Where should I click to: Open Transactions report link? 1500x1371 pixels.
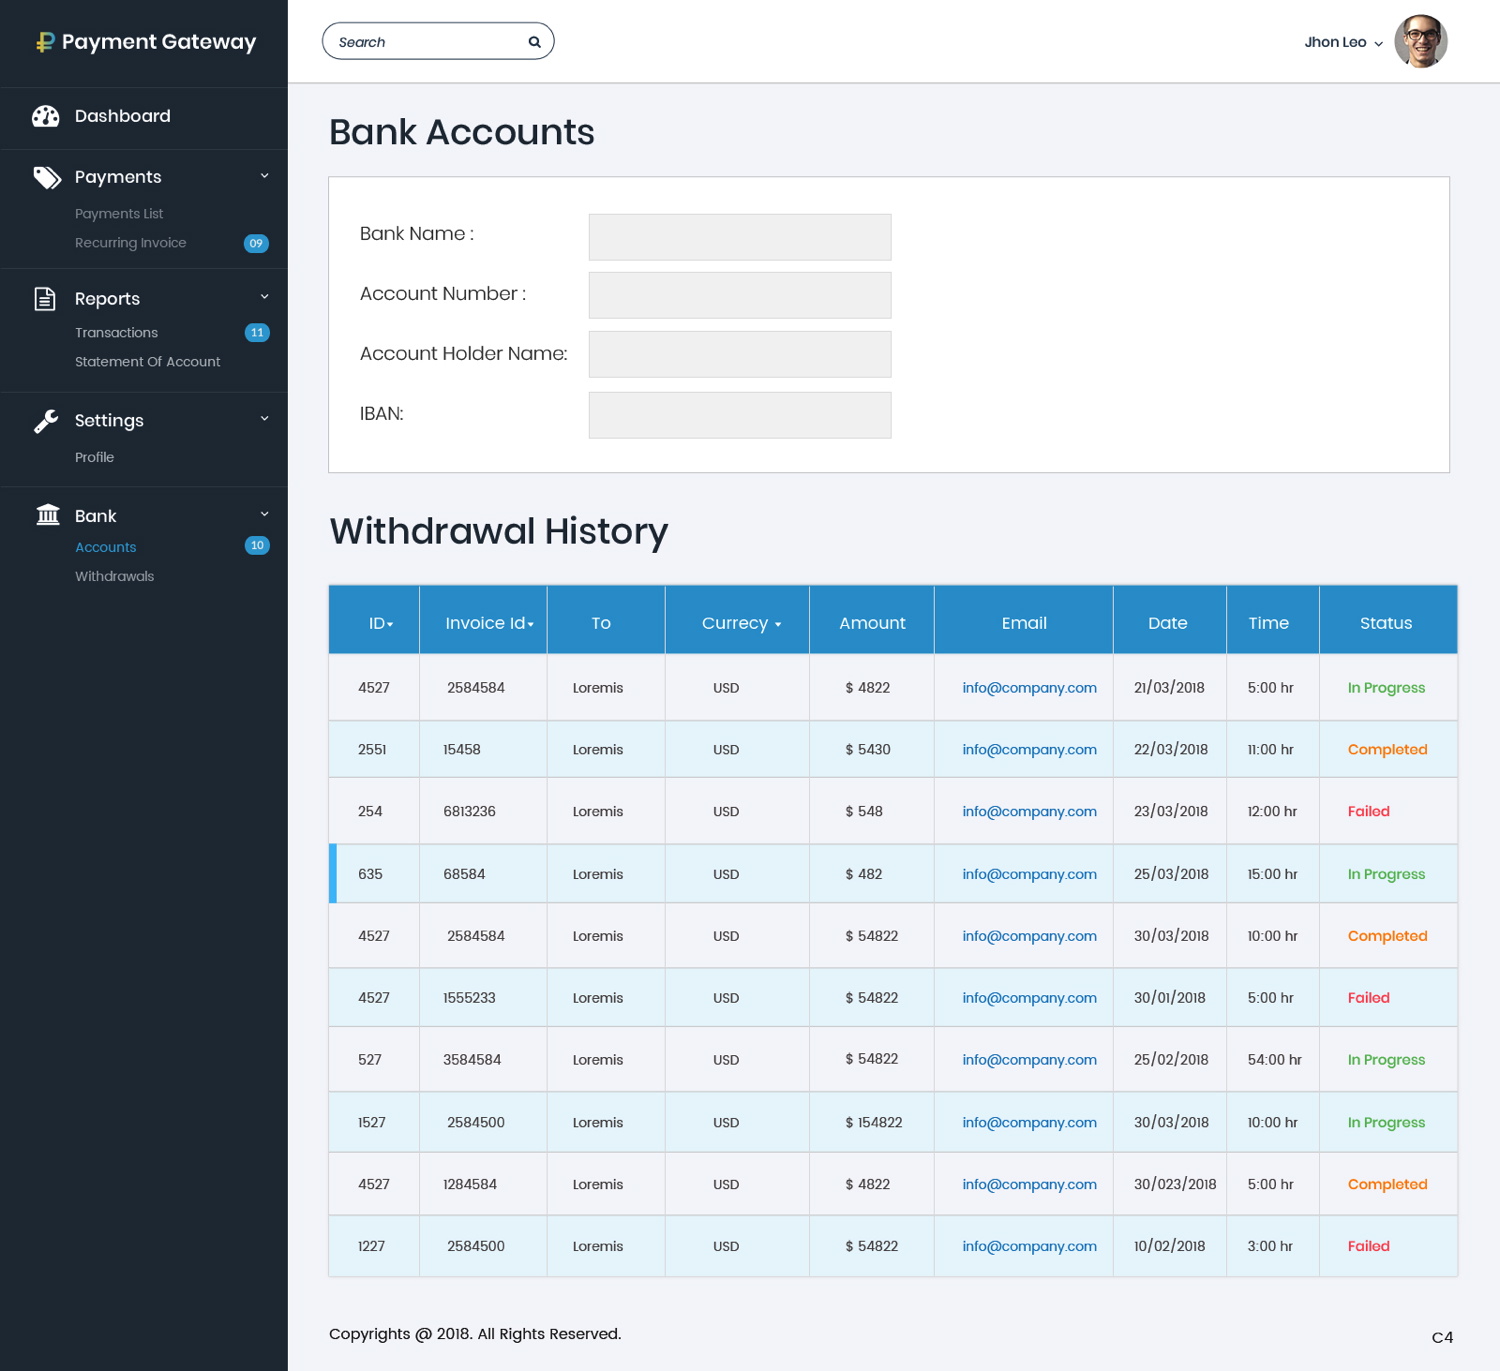(x=116, y=333)
